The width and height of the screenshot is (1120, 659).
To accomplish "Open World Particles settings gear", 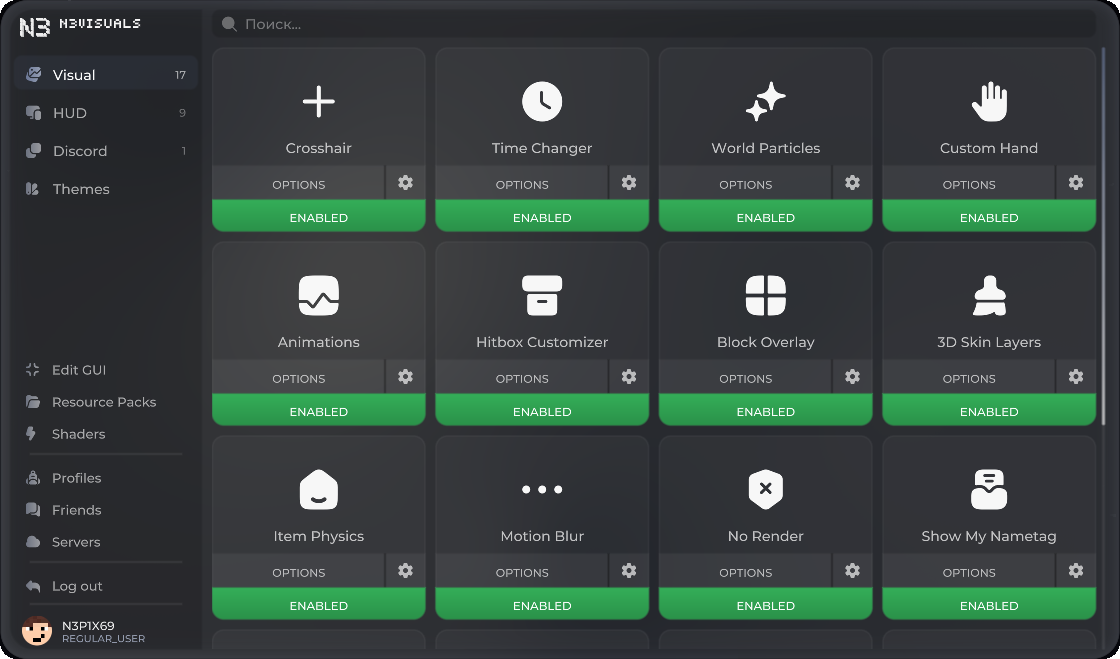I will [852, 183].
